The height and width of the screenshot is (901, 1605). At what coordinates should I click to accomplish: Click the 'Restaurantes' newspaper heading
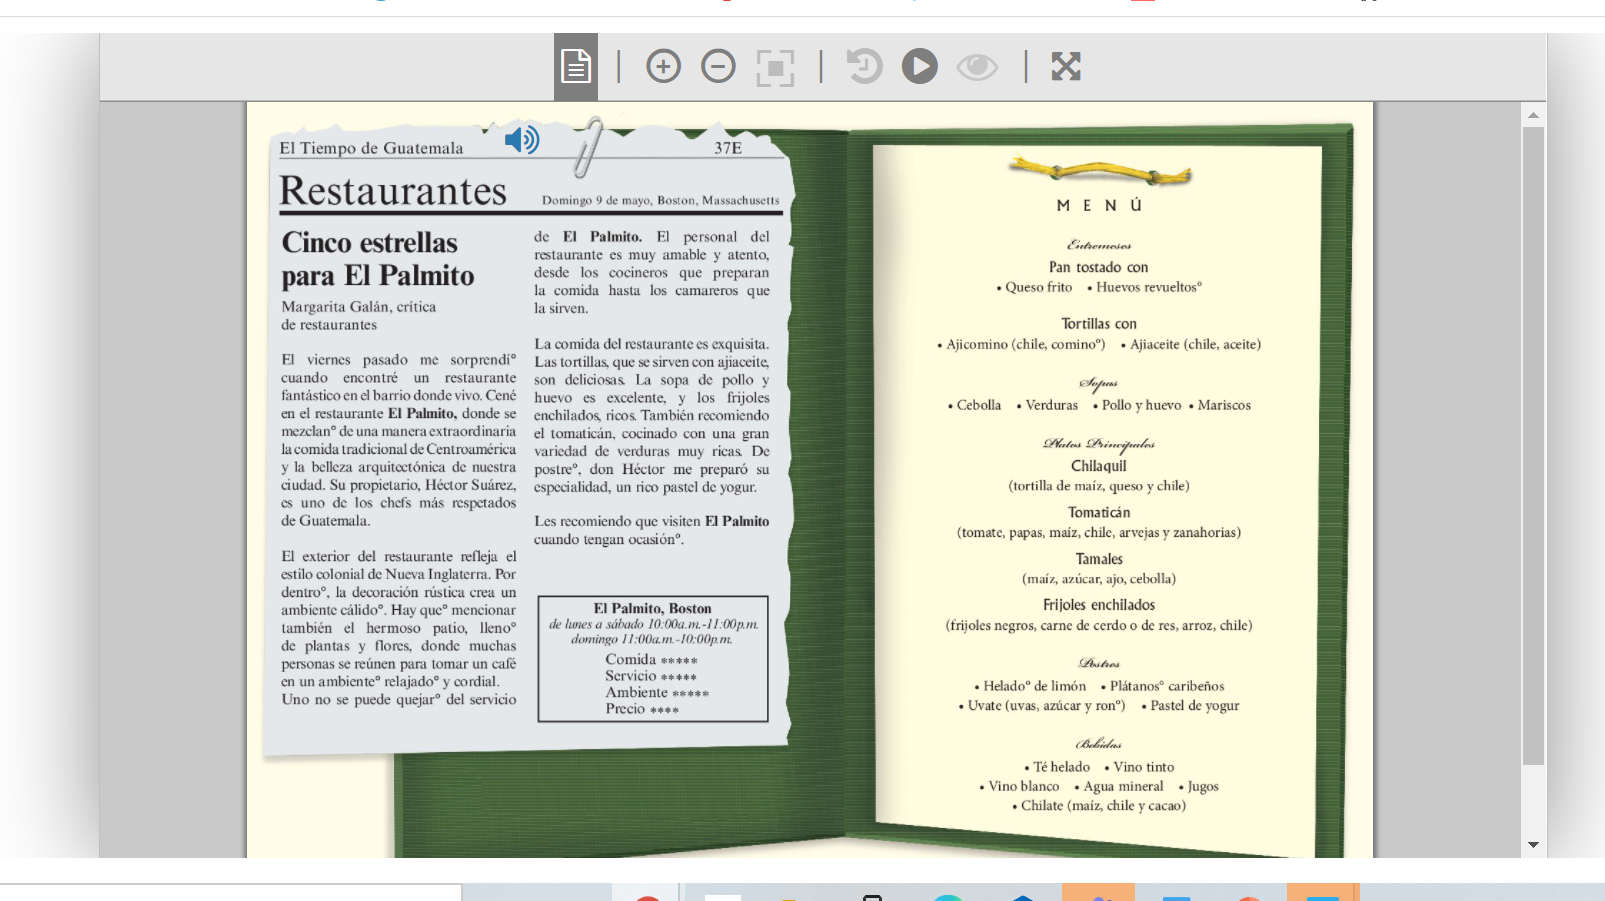click(393, 191)
